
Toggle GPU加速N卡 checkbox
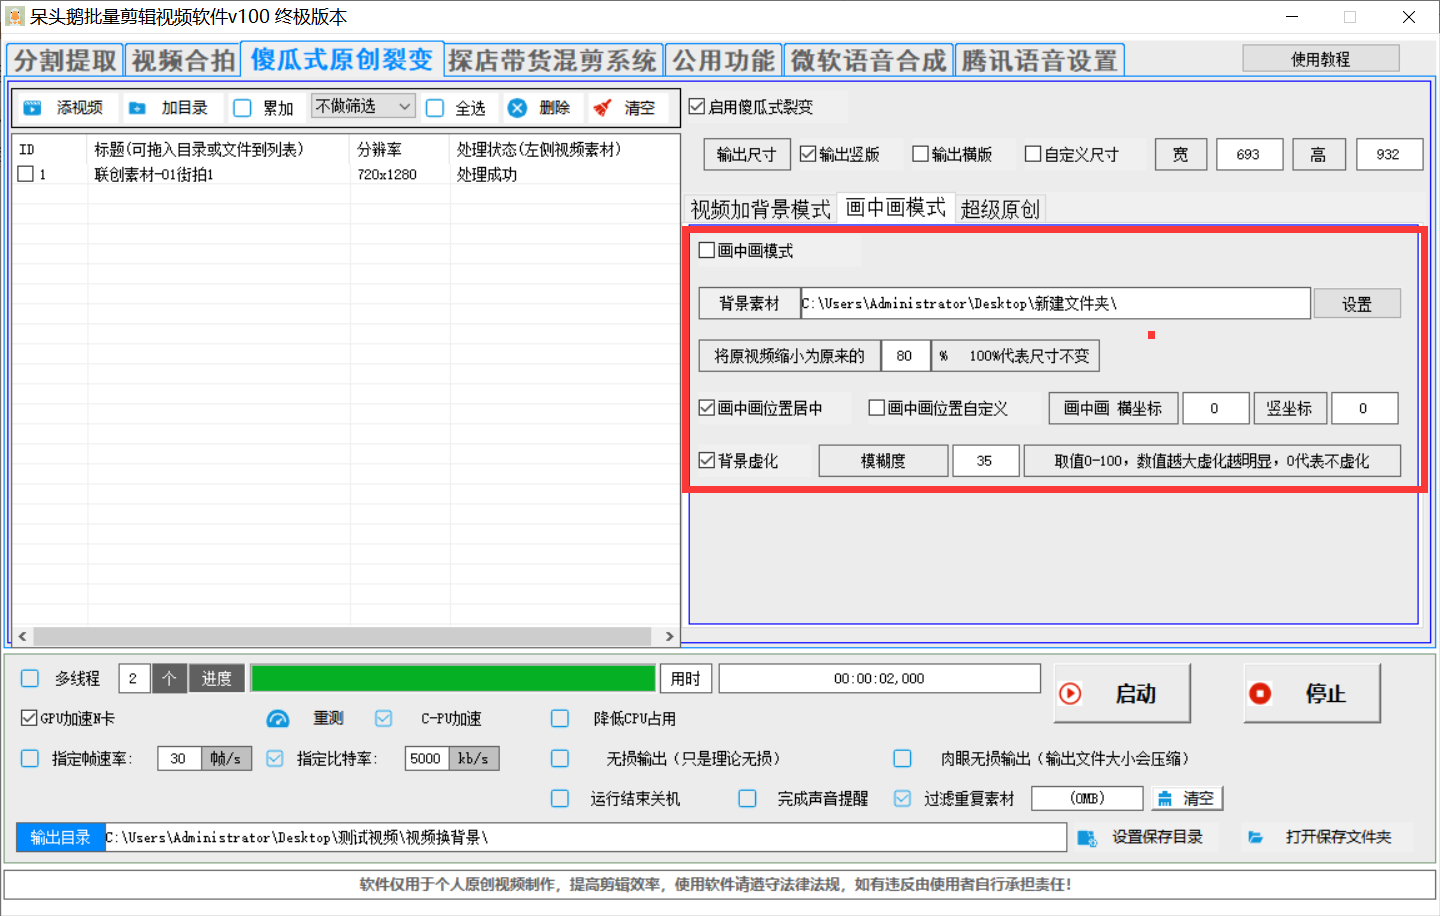click(x=29, y=718)
